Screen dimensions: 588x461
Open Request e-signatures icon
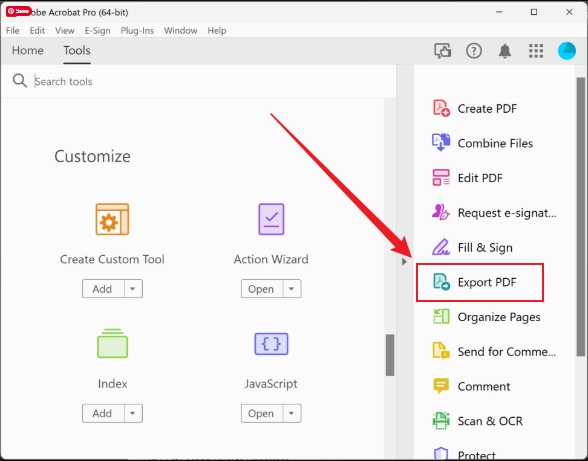pyautogui.click(x=441, y=213)
